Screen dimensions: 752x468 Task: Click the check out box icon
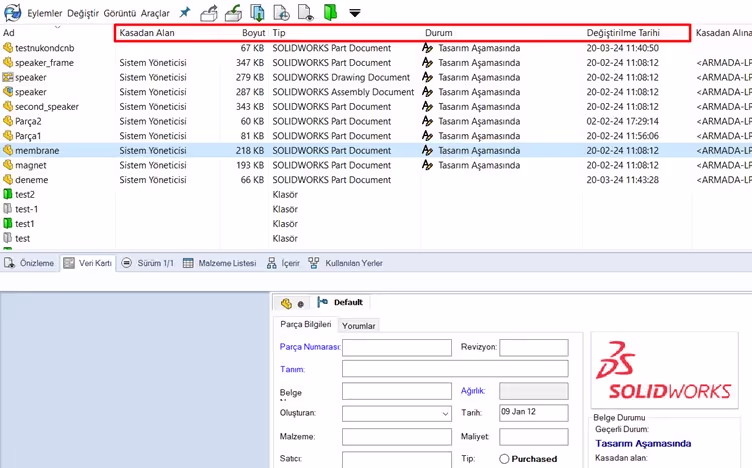(x=209, y=13)
